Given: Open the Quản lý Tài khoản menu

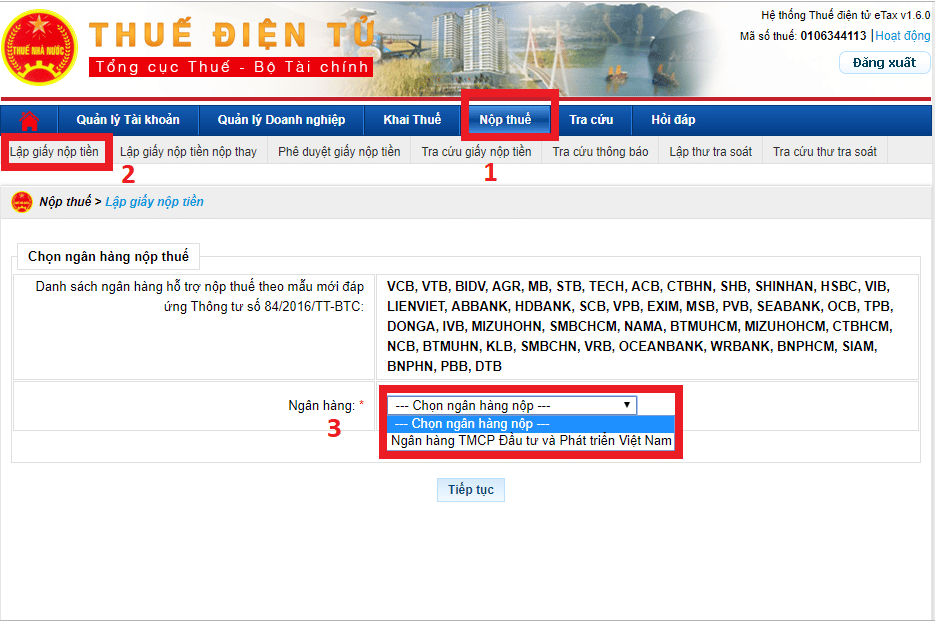Looking at the screenshot, I should (128, 120).
